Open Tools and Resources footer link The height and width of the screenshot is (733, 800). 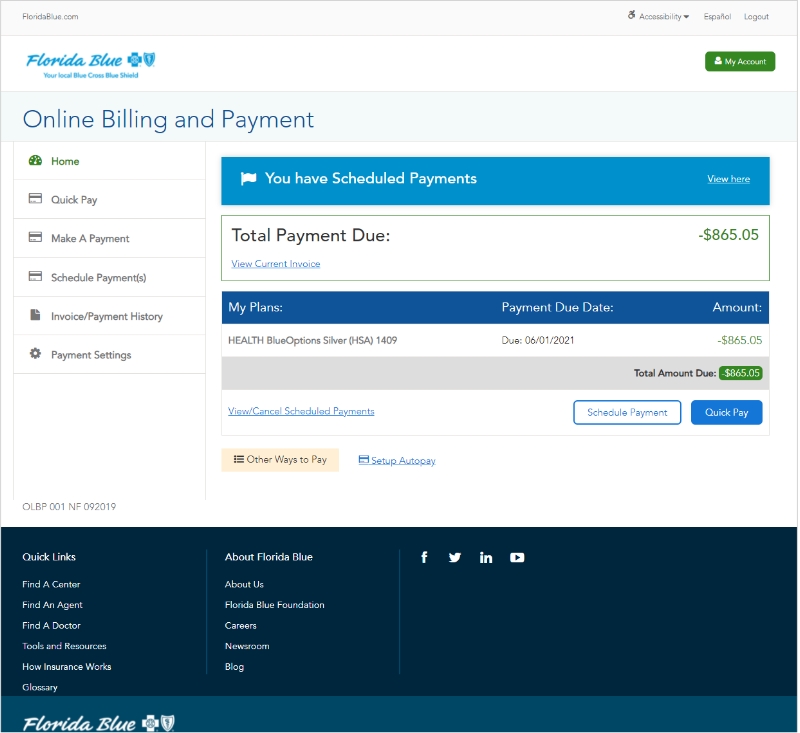[x=64, y=646]
